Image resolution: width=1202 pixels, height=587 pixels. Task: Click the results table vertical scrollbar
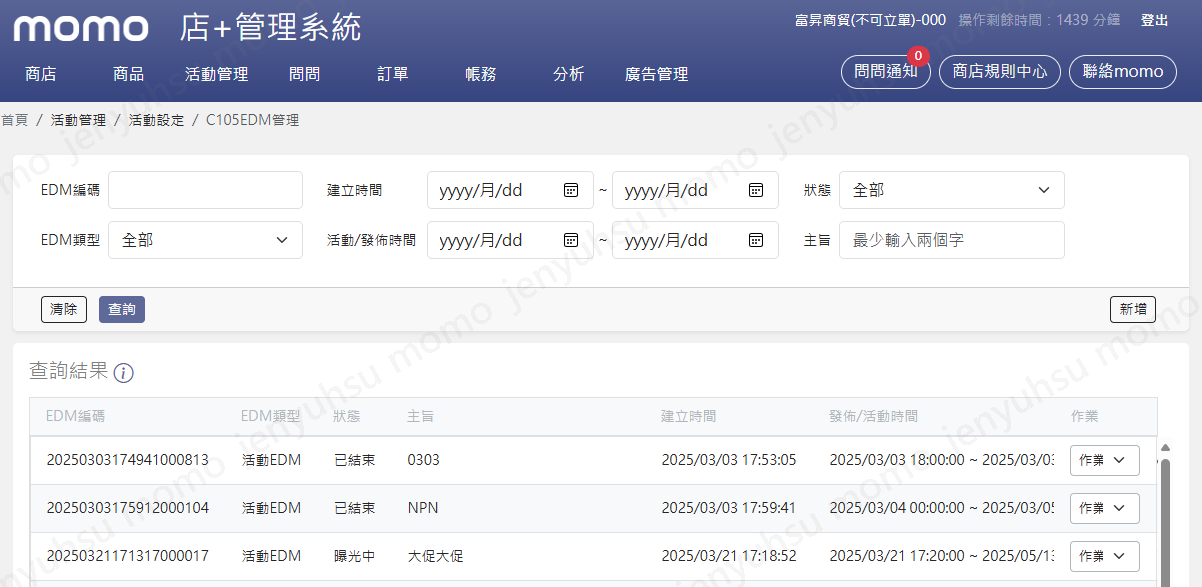(1164, 520)
